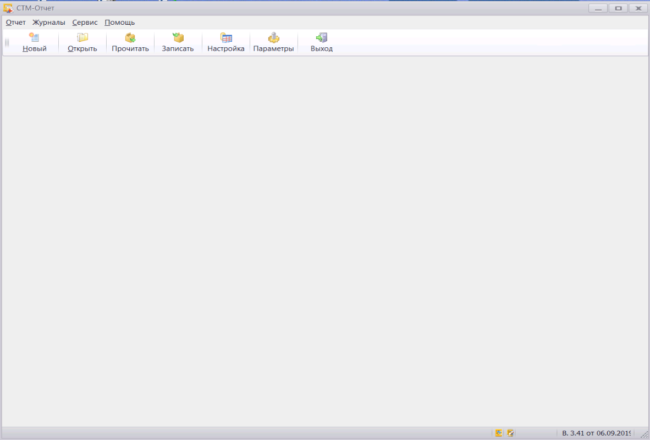Show the Помощь (Help) menu

(x=120, y=22)
